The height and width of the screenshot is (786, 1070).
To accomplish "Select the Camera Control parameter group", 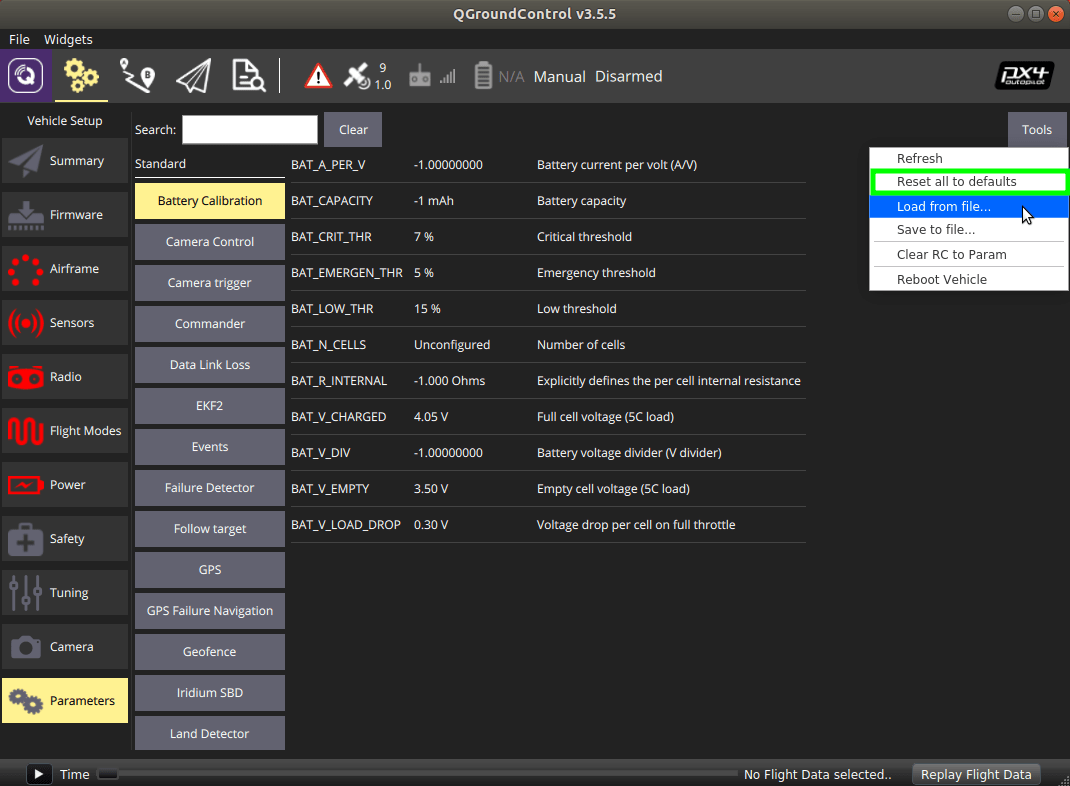I will 209,242.
